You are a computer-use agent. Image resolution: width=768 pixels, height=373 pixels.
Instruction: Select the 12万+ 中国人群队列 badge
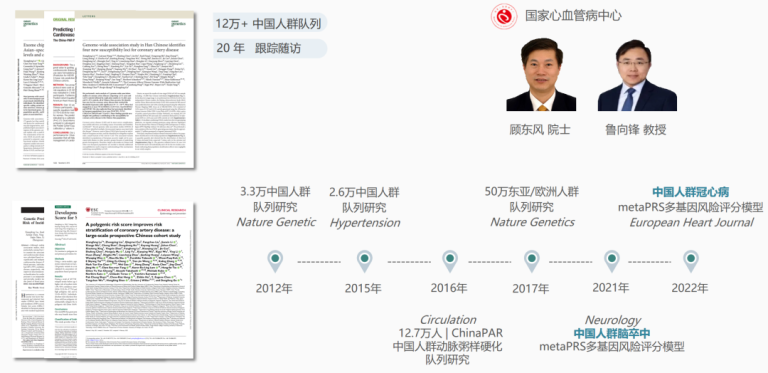point(270,23)
